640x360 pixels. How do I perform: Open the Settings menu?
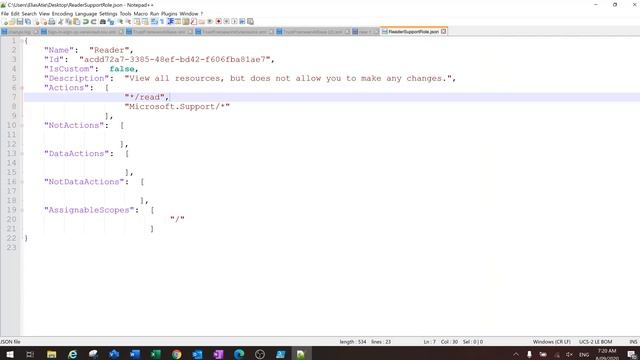tap(108, 13)
